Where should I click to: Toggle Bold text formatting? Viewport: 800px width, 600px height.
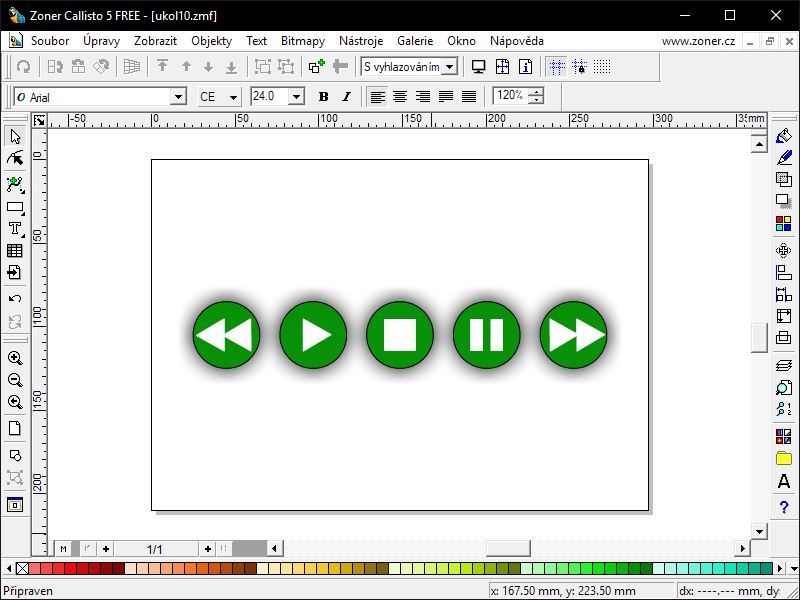click(x=323, y=96)
